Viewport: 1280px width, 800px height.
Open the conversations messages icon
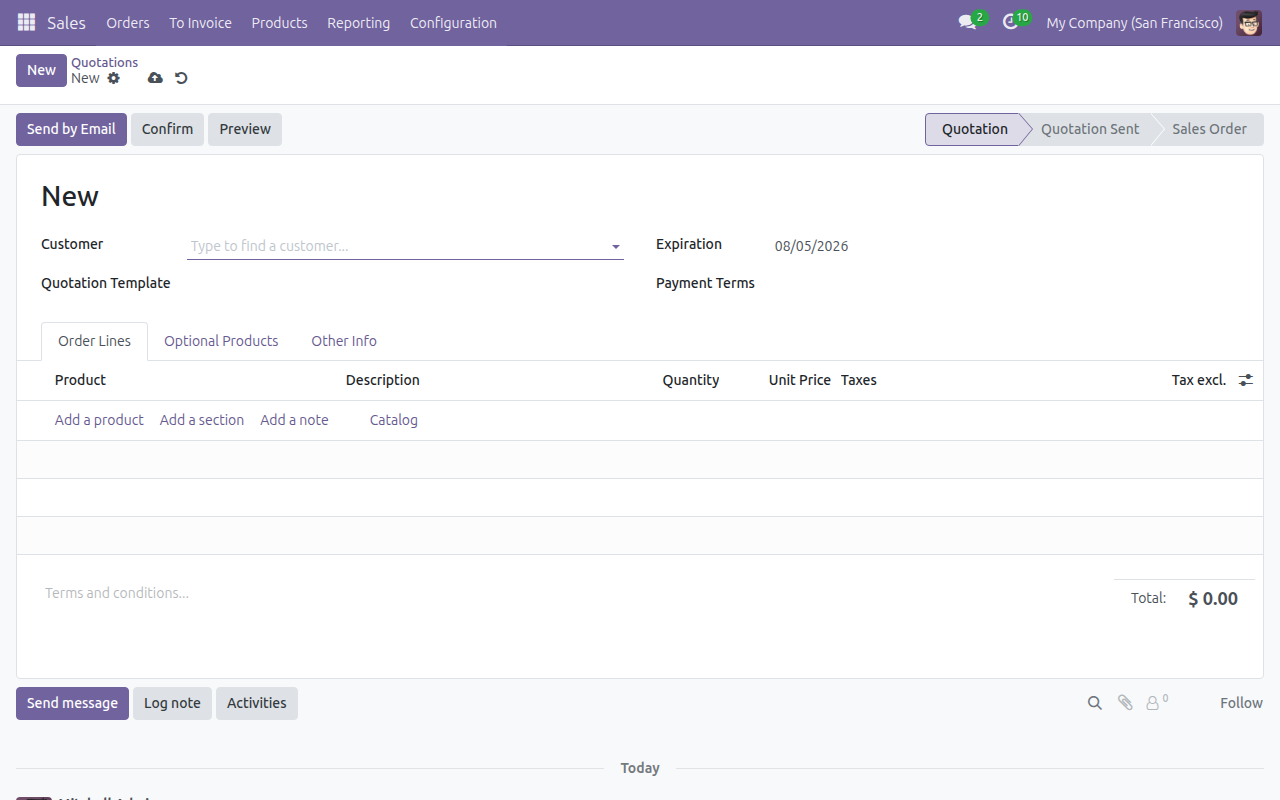click(967, 22)
